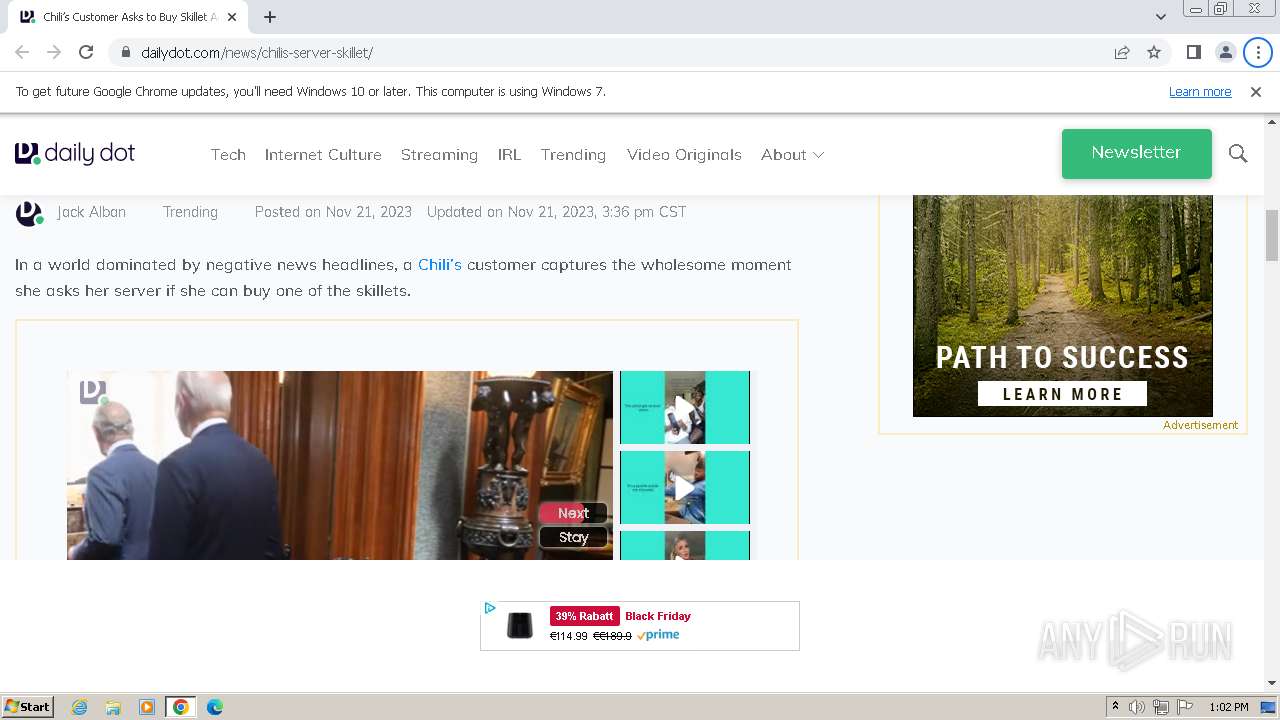Image resolution: width=1280 pixels, height=720 pixels.
Task: Click the padlock site info icon
Action: [x=125, y=52]
